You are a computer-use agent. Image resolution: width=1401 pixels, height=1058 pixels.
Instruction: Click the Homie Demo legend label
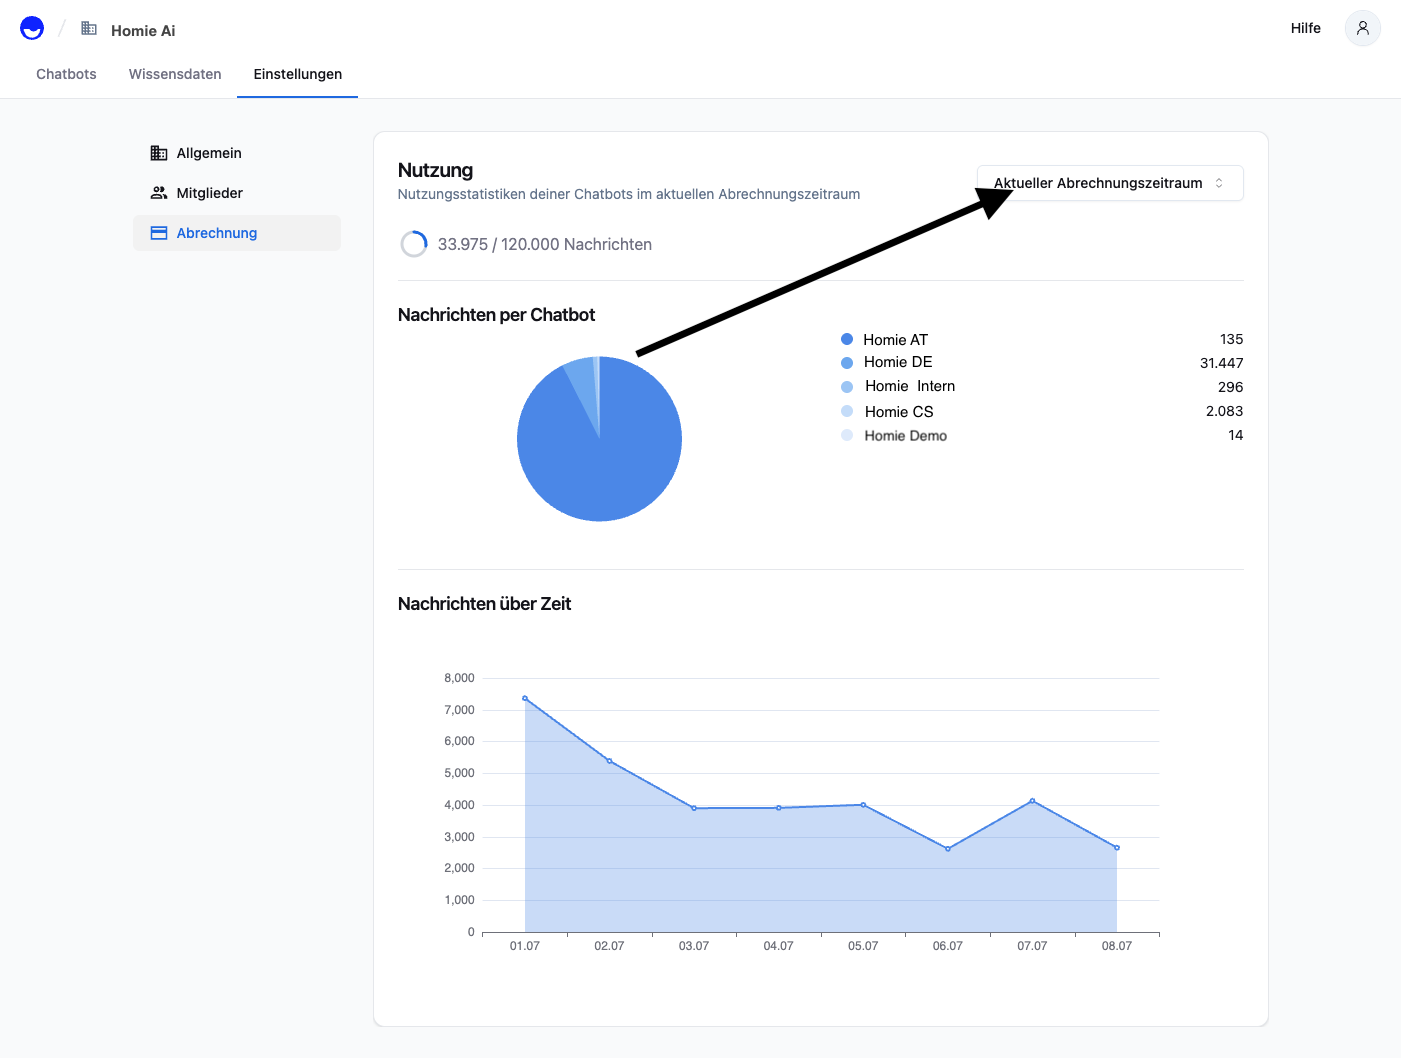click(906, 436)
